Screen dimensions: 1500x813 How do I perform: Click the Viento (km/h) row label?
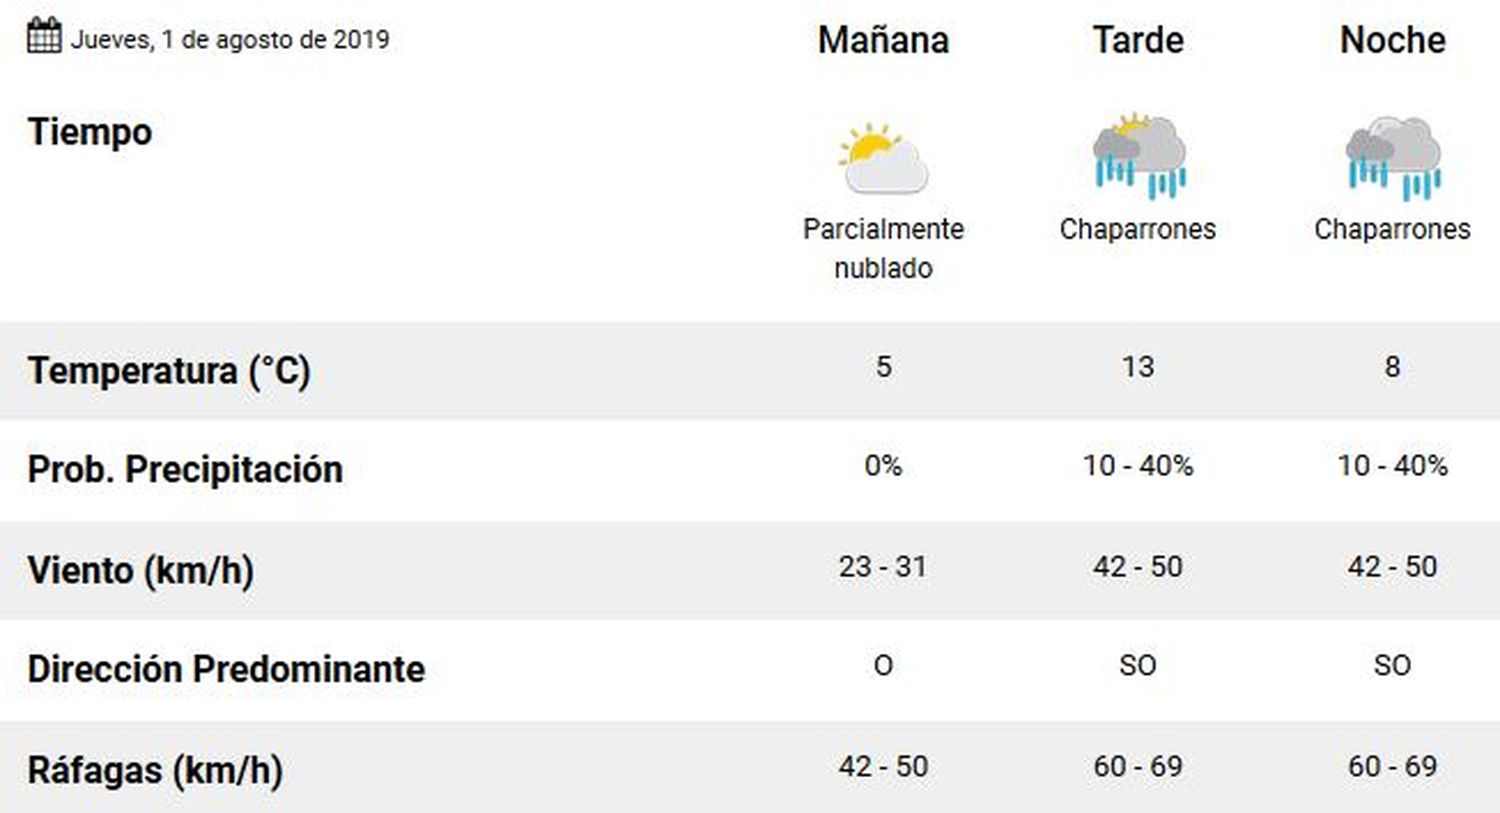(x=140, y=570)
